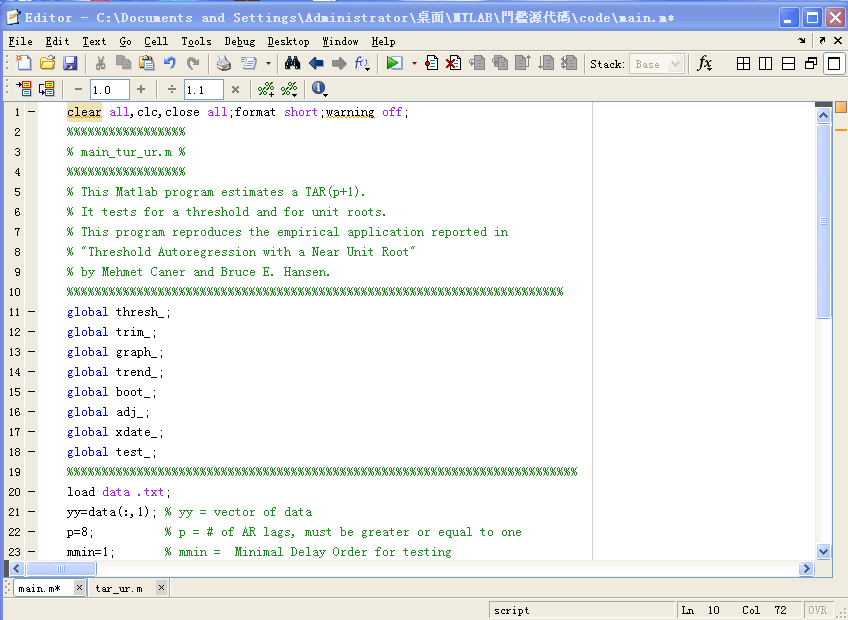Open the Debug menu
Image resolution: width=848 pixels, height=620 pixels.
[x=240, y=42]
